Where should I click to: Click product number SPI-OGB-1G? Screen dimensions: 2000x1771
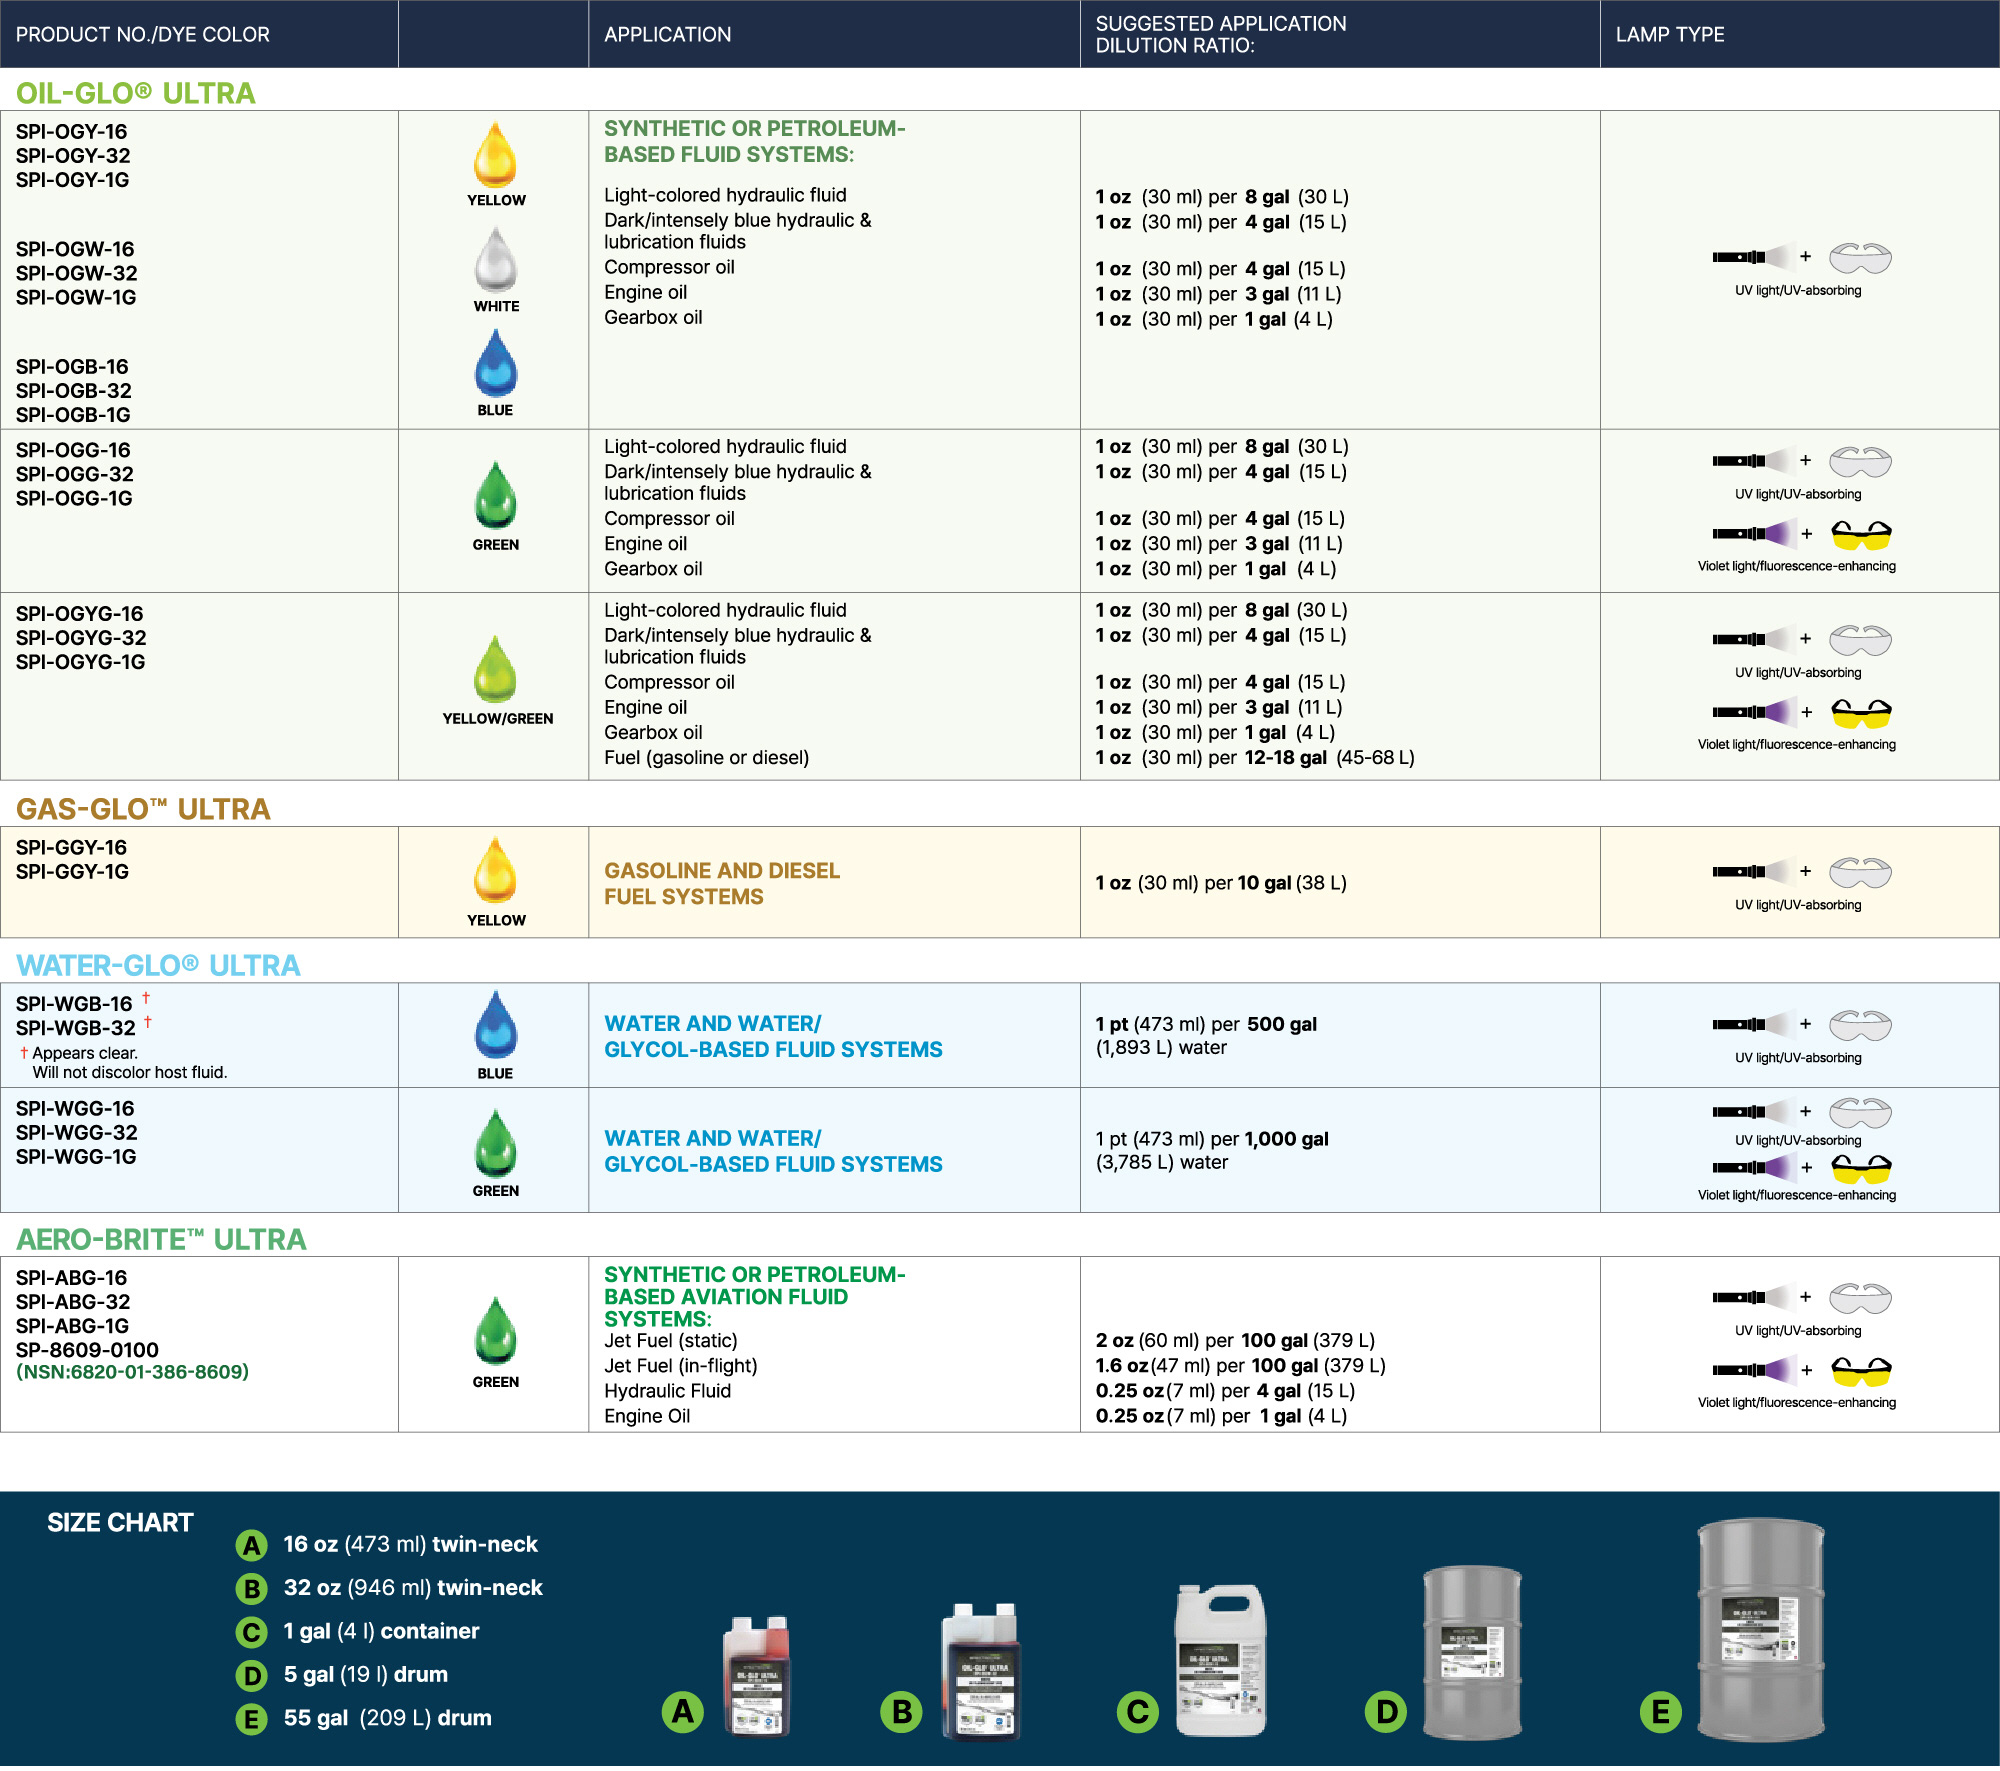point(73,414)
